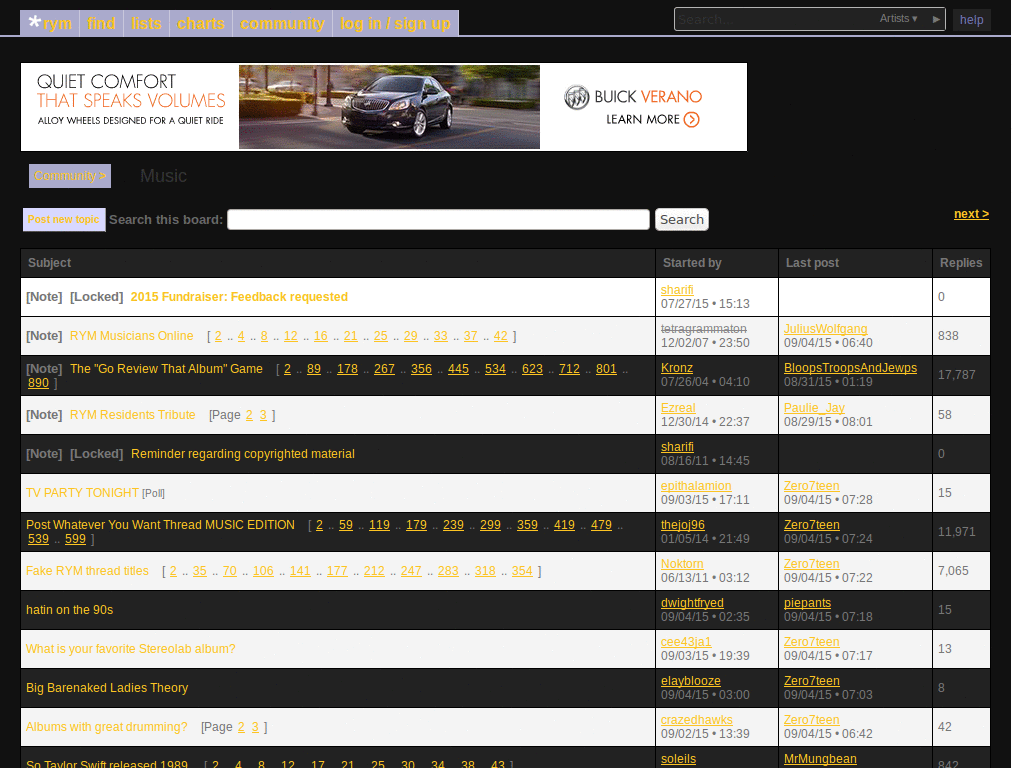Open the charts menu
The width and height of the screenshot is (1024, 768).
201,23
